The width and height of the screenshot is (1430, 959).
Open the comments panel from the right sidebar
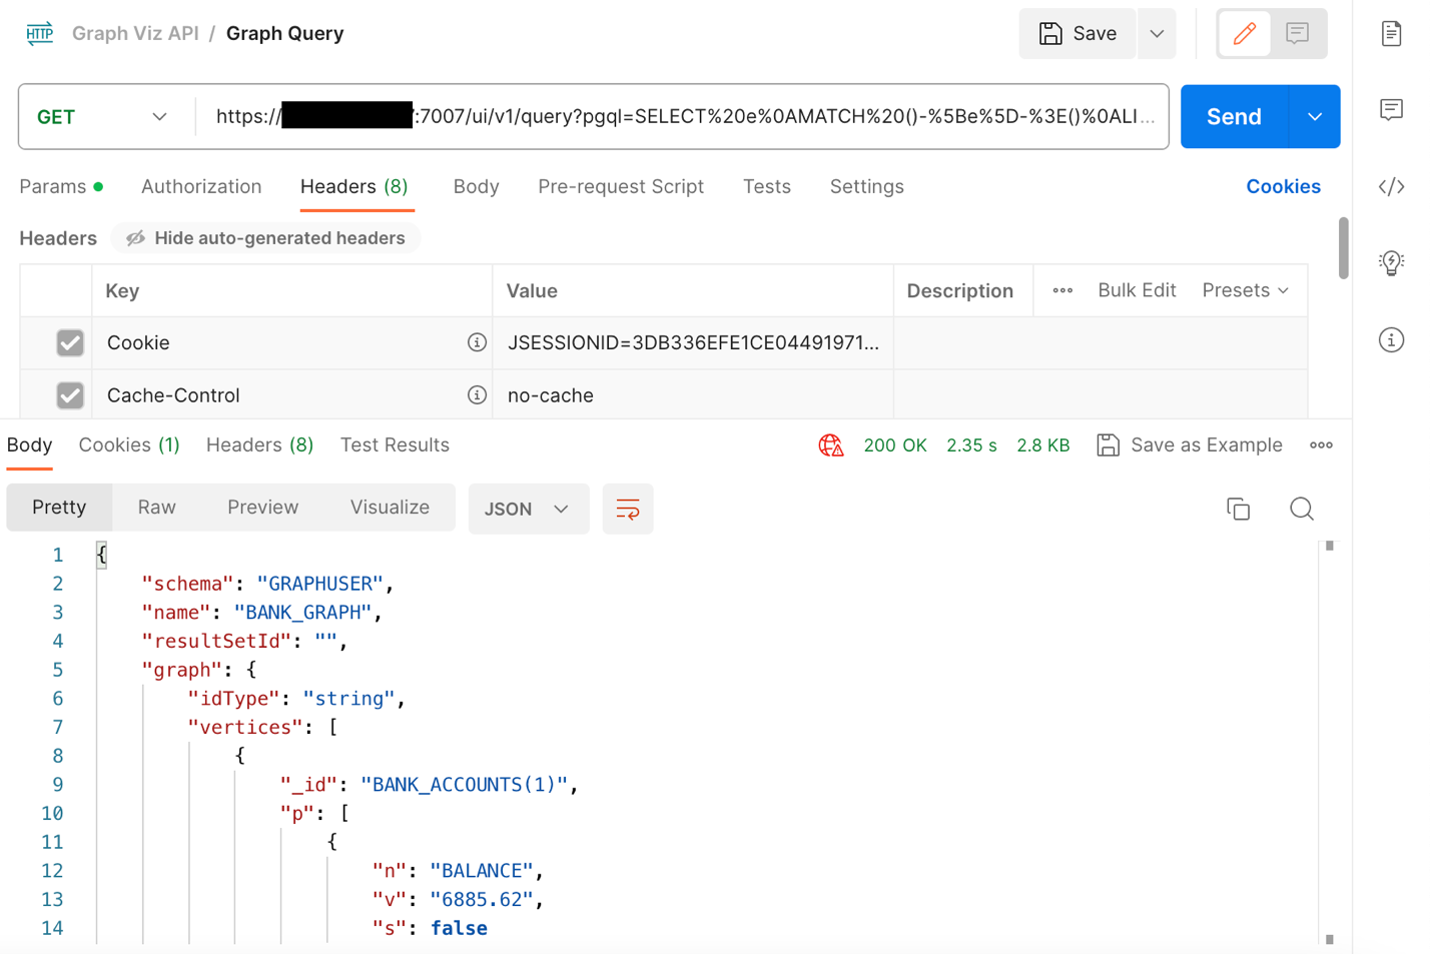[x=1390, y=110]
